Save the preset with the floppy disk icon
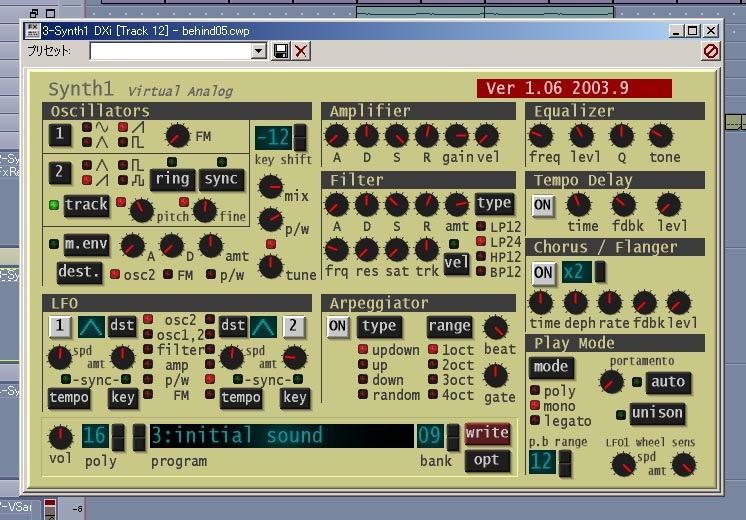Viewport: 746px width, 520px height. tap(281, 51)
